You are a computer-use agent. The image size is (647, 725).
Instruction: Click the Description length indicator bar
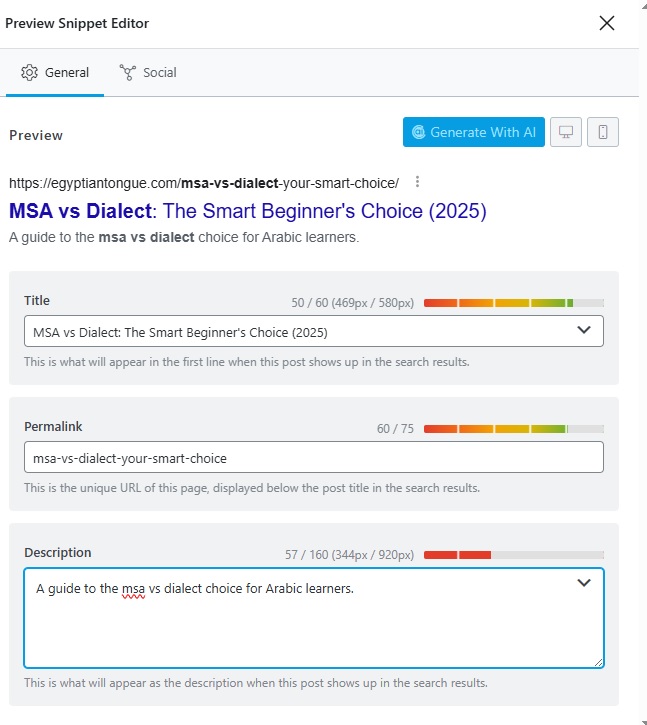(513, 555)
